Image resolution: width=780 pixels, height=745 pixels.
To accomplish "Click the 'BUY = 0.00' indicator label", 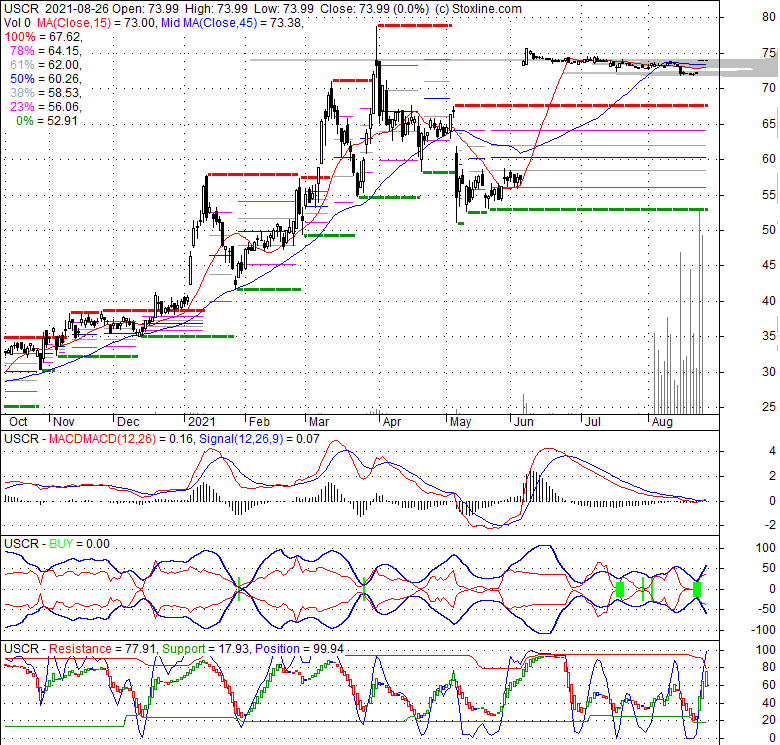I will [79, 544].
